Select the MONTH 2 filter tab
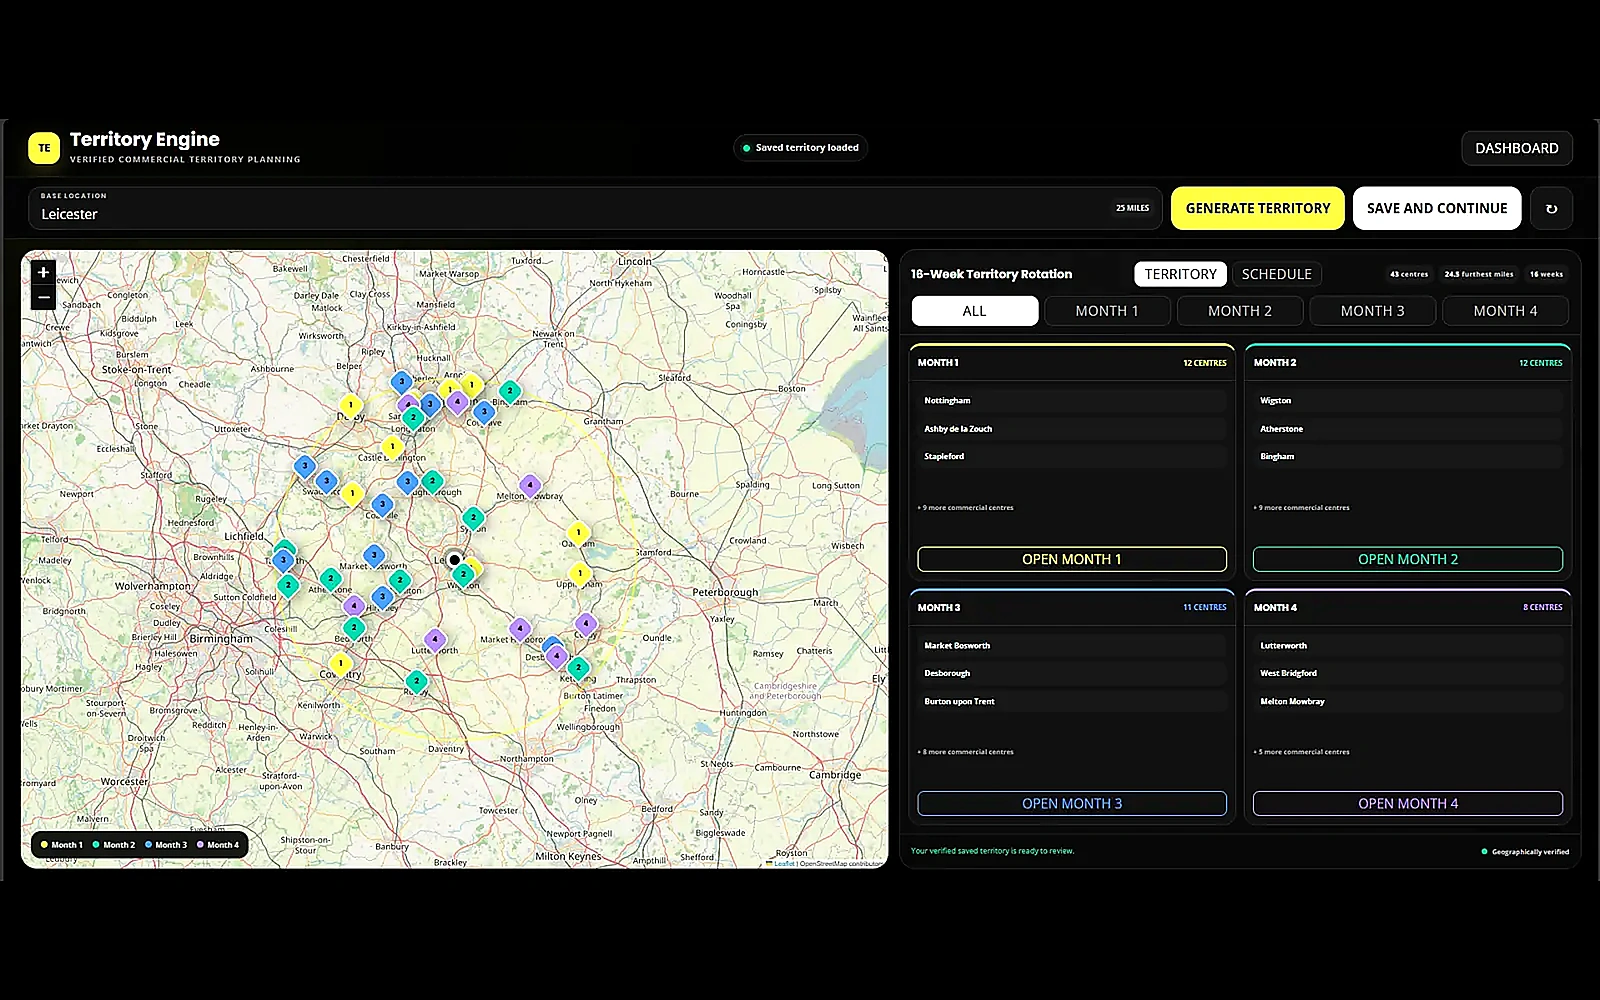Screen dimensions: 1600x1000 (x=1240, y=311)
